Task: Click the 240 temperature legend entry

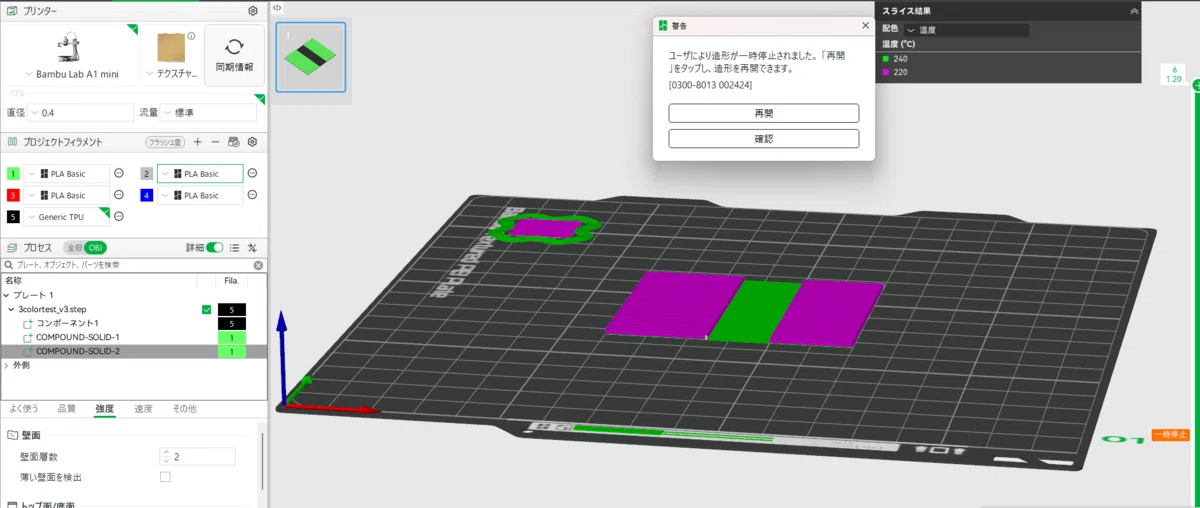Action: point(894,59)
